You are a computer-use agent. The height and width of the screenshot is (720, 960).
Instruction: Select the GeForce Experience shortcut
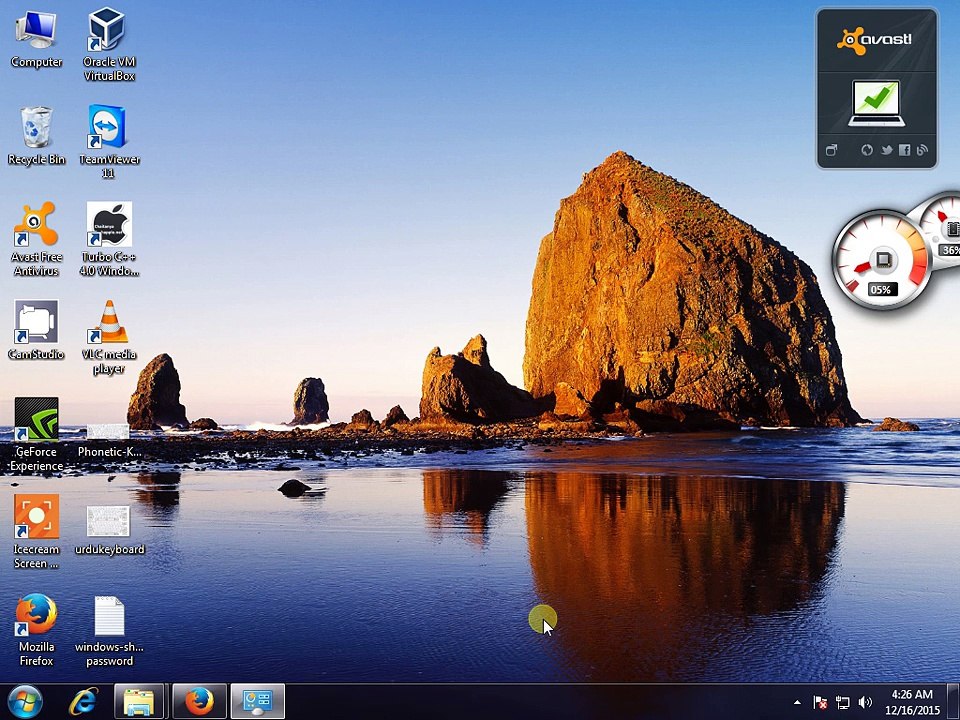tap(36, 420)
